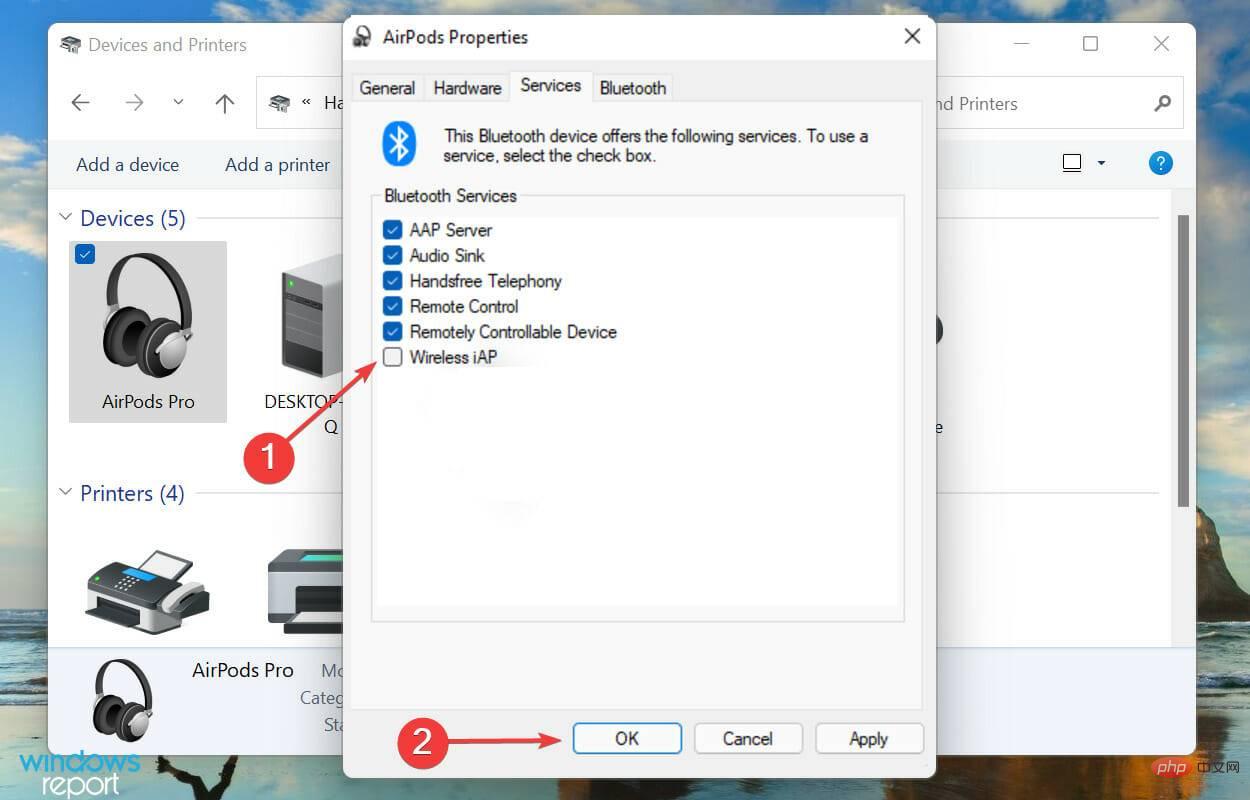Toggle the AAP Server checkbox

pyautogui.click(x=393, y=230)
